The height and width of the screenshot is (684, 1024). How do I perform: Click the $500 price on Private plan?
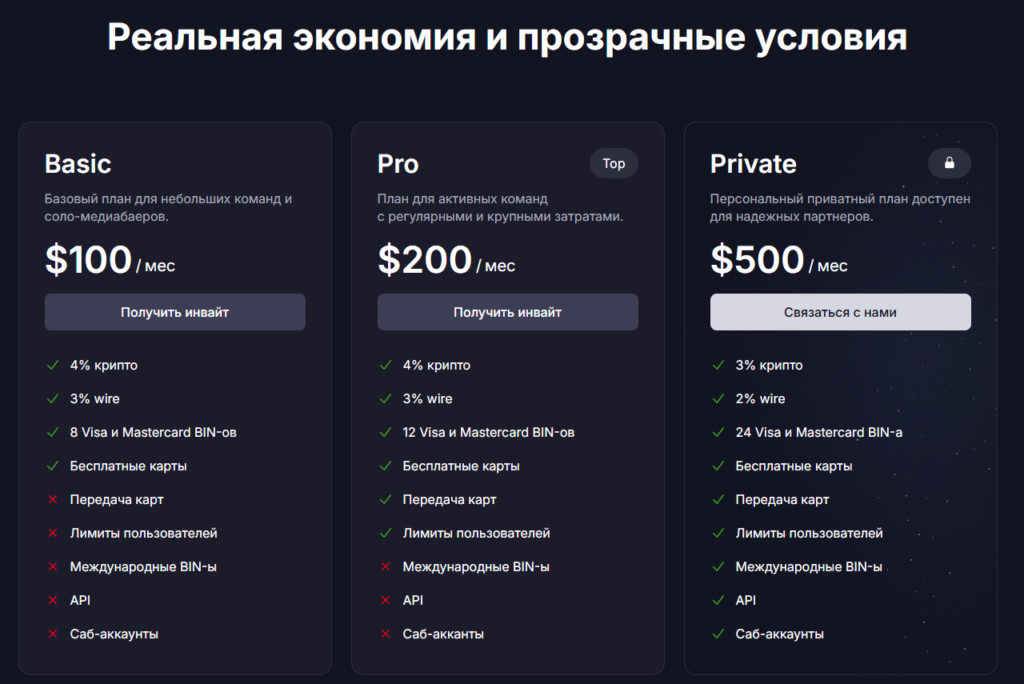[757, 259]
